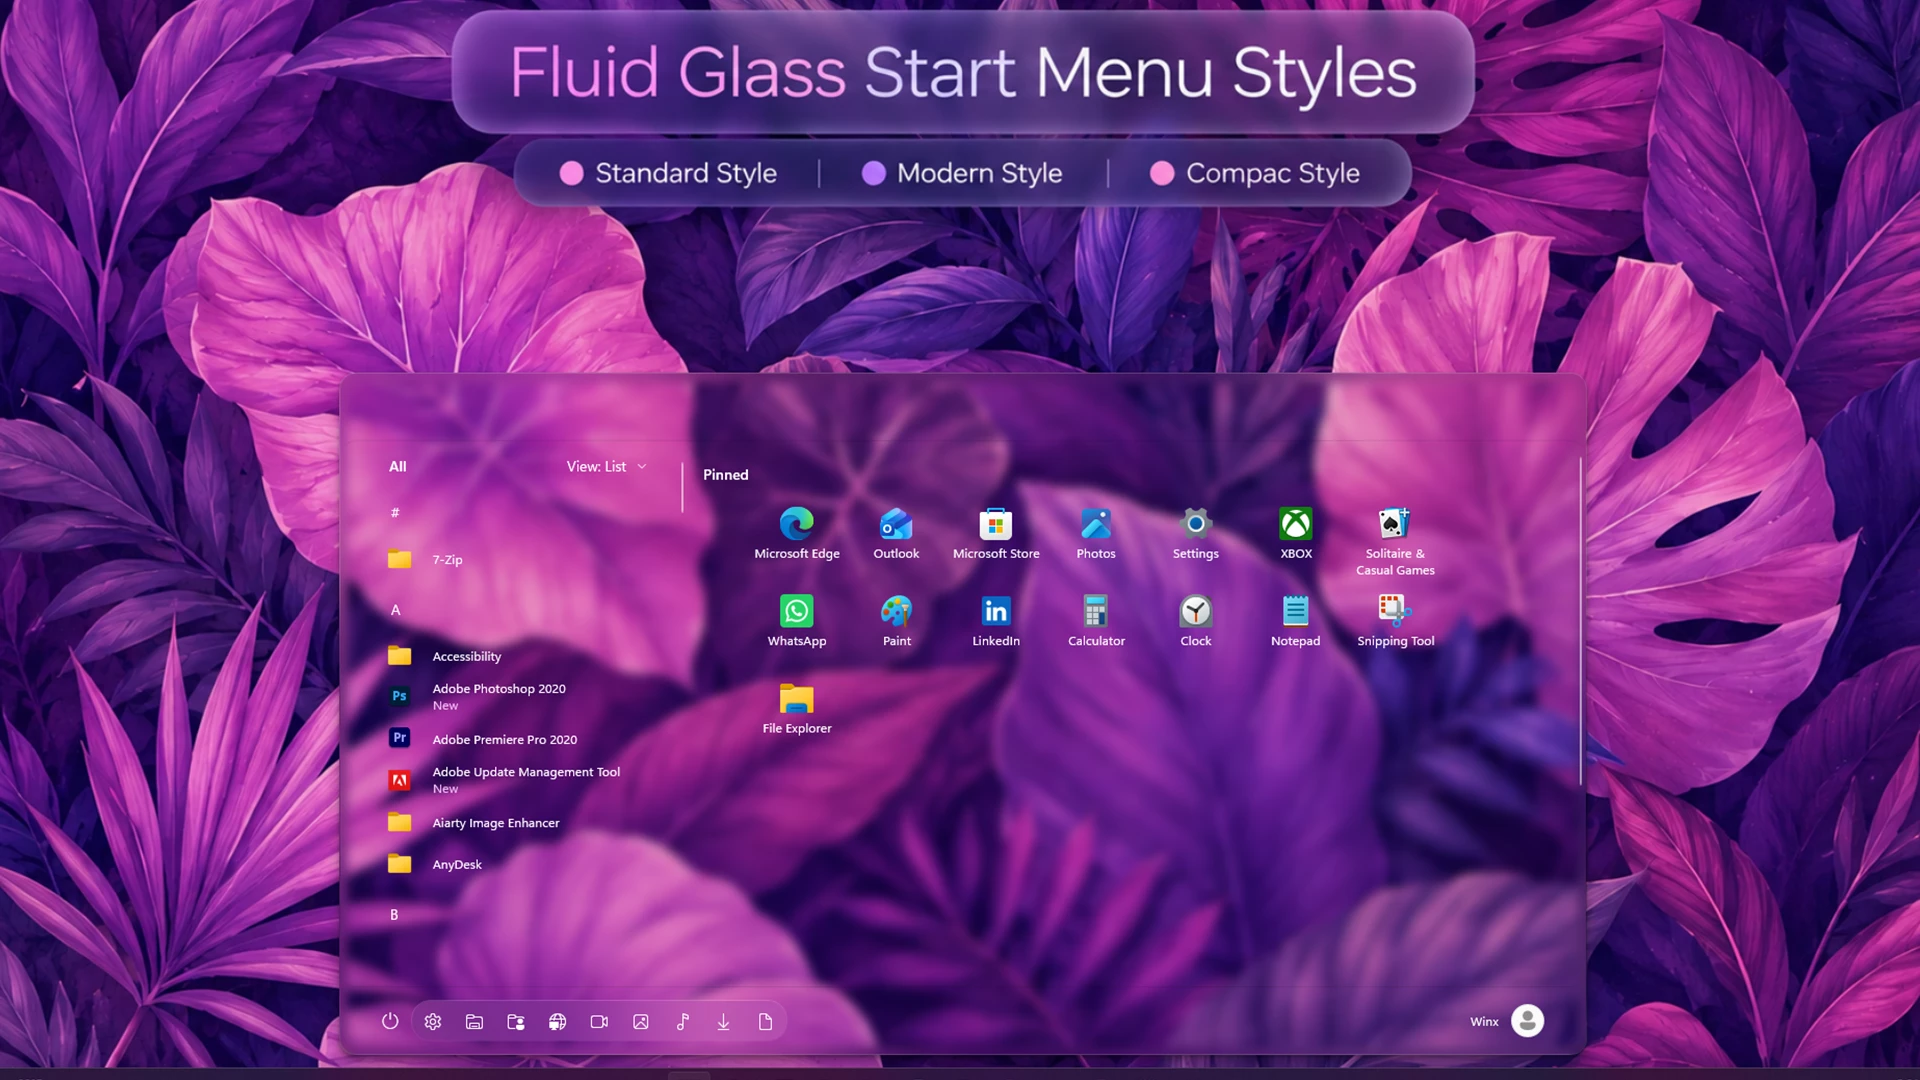Expand the View: List dropdown
Image resolution: width=1920 pixels, height=1080 pixels.
click(x=607, y=467)
